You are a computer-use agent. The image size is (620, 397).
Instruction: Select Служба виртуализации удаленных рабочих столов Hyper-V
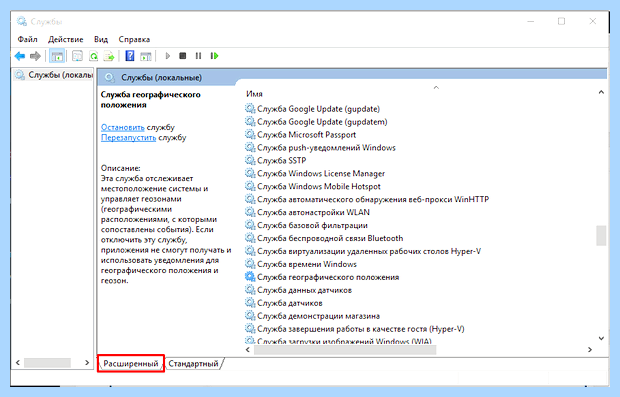(x=363, y=251)
